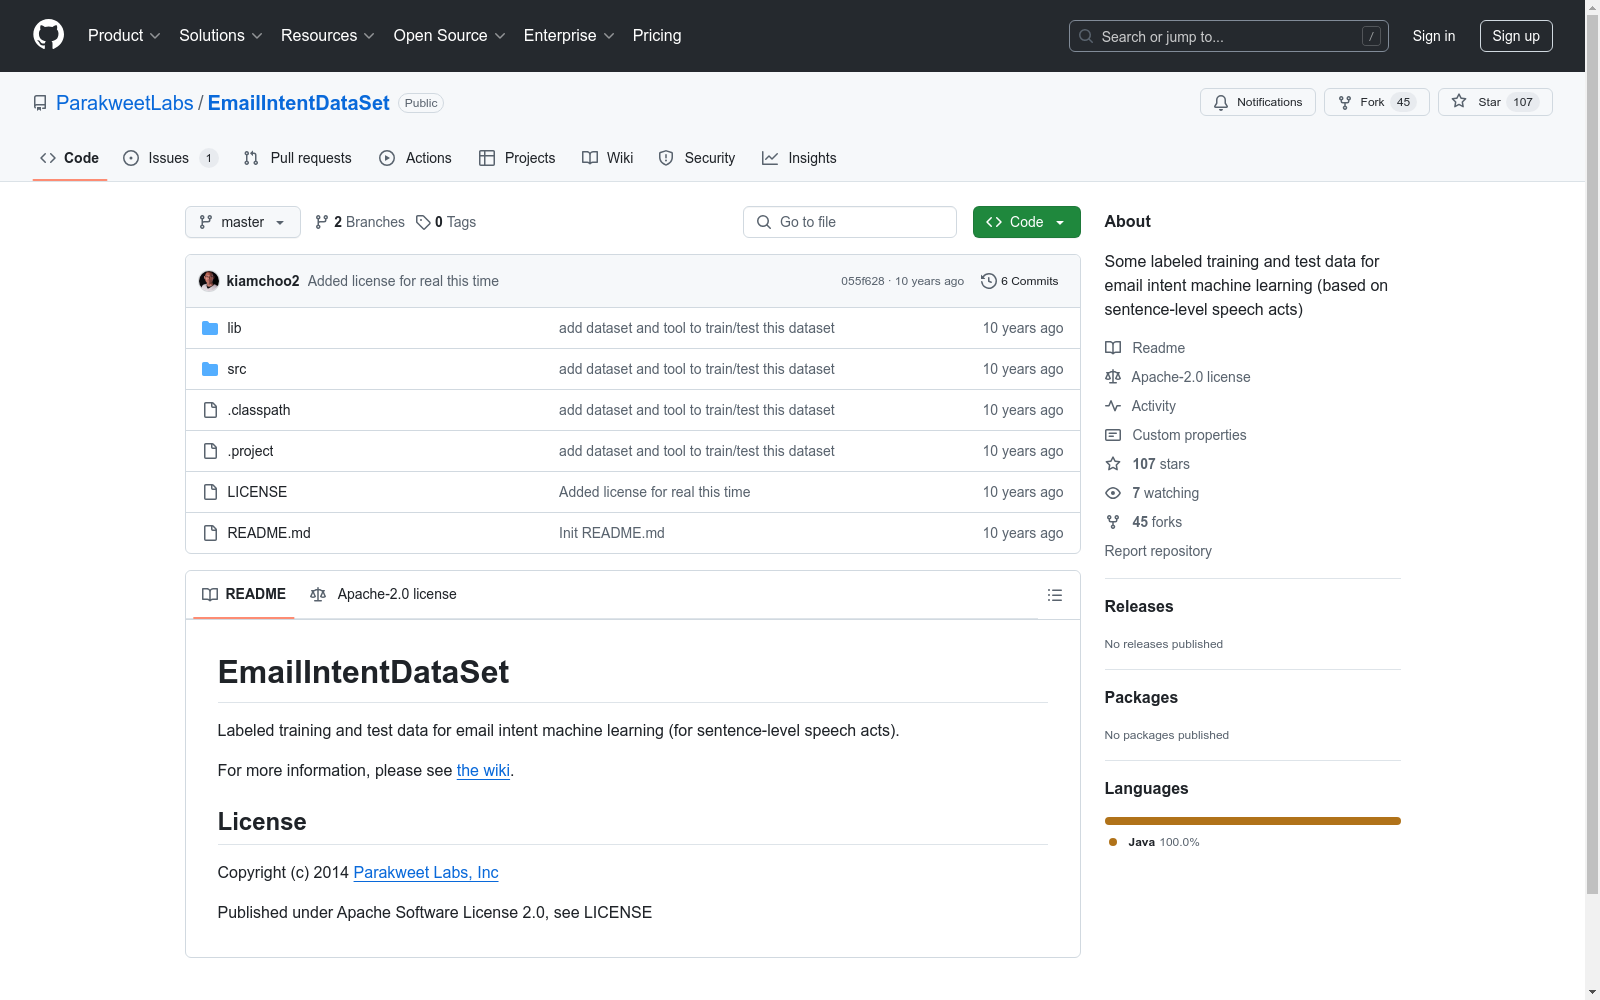The height and width of the screenshot is (1000, 1600).
Task: Open the README.md file name
Action: 269,533
